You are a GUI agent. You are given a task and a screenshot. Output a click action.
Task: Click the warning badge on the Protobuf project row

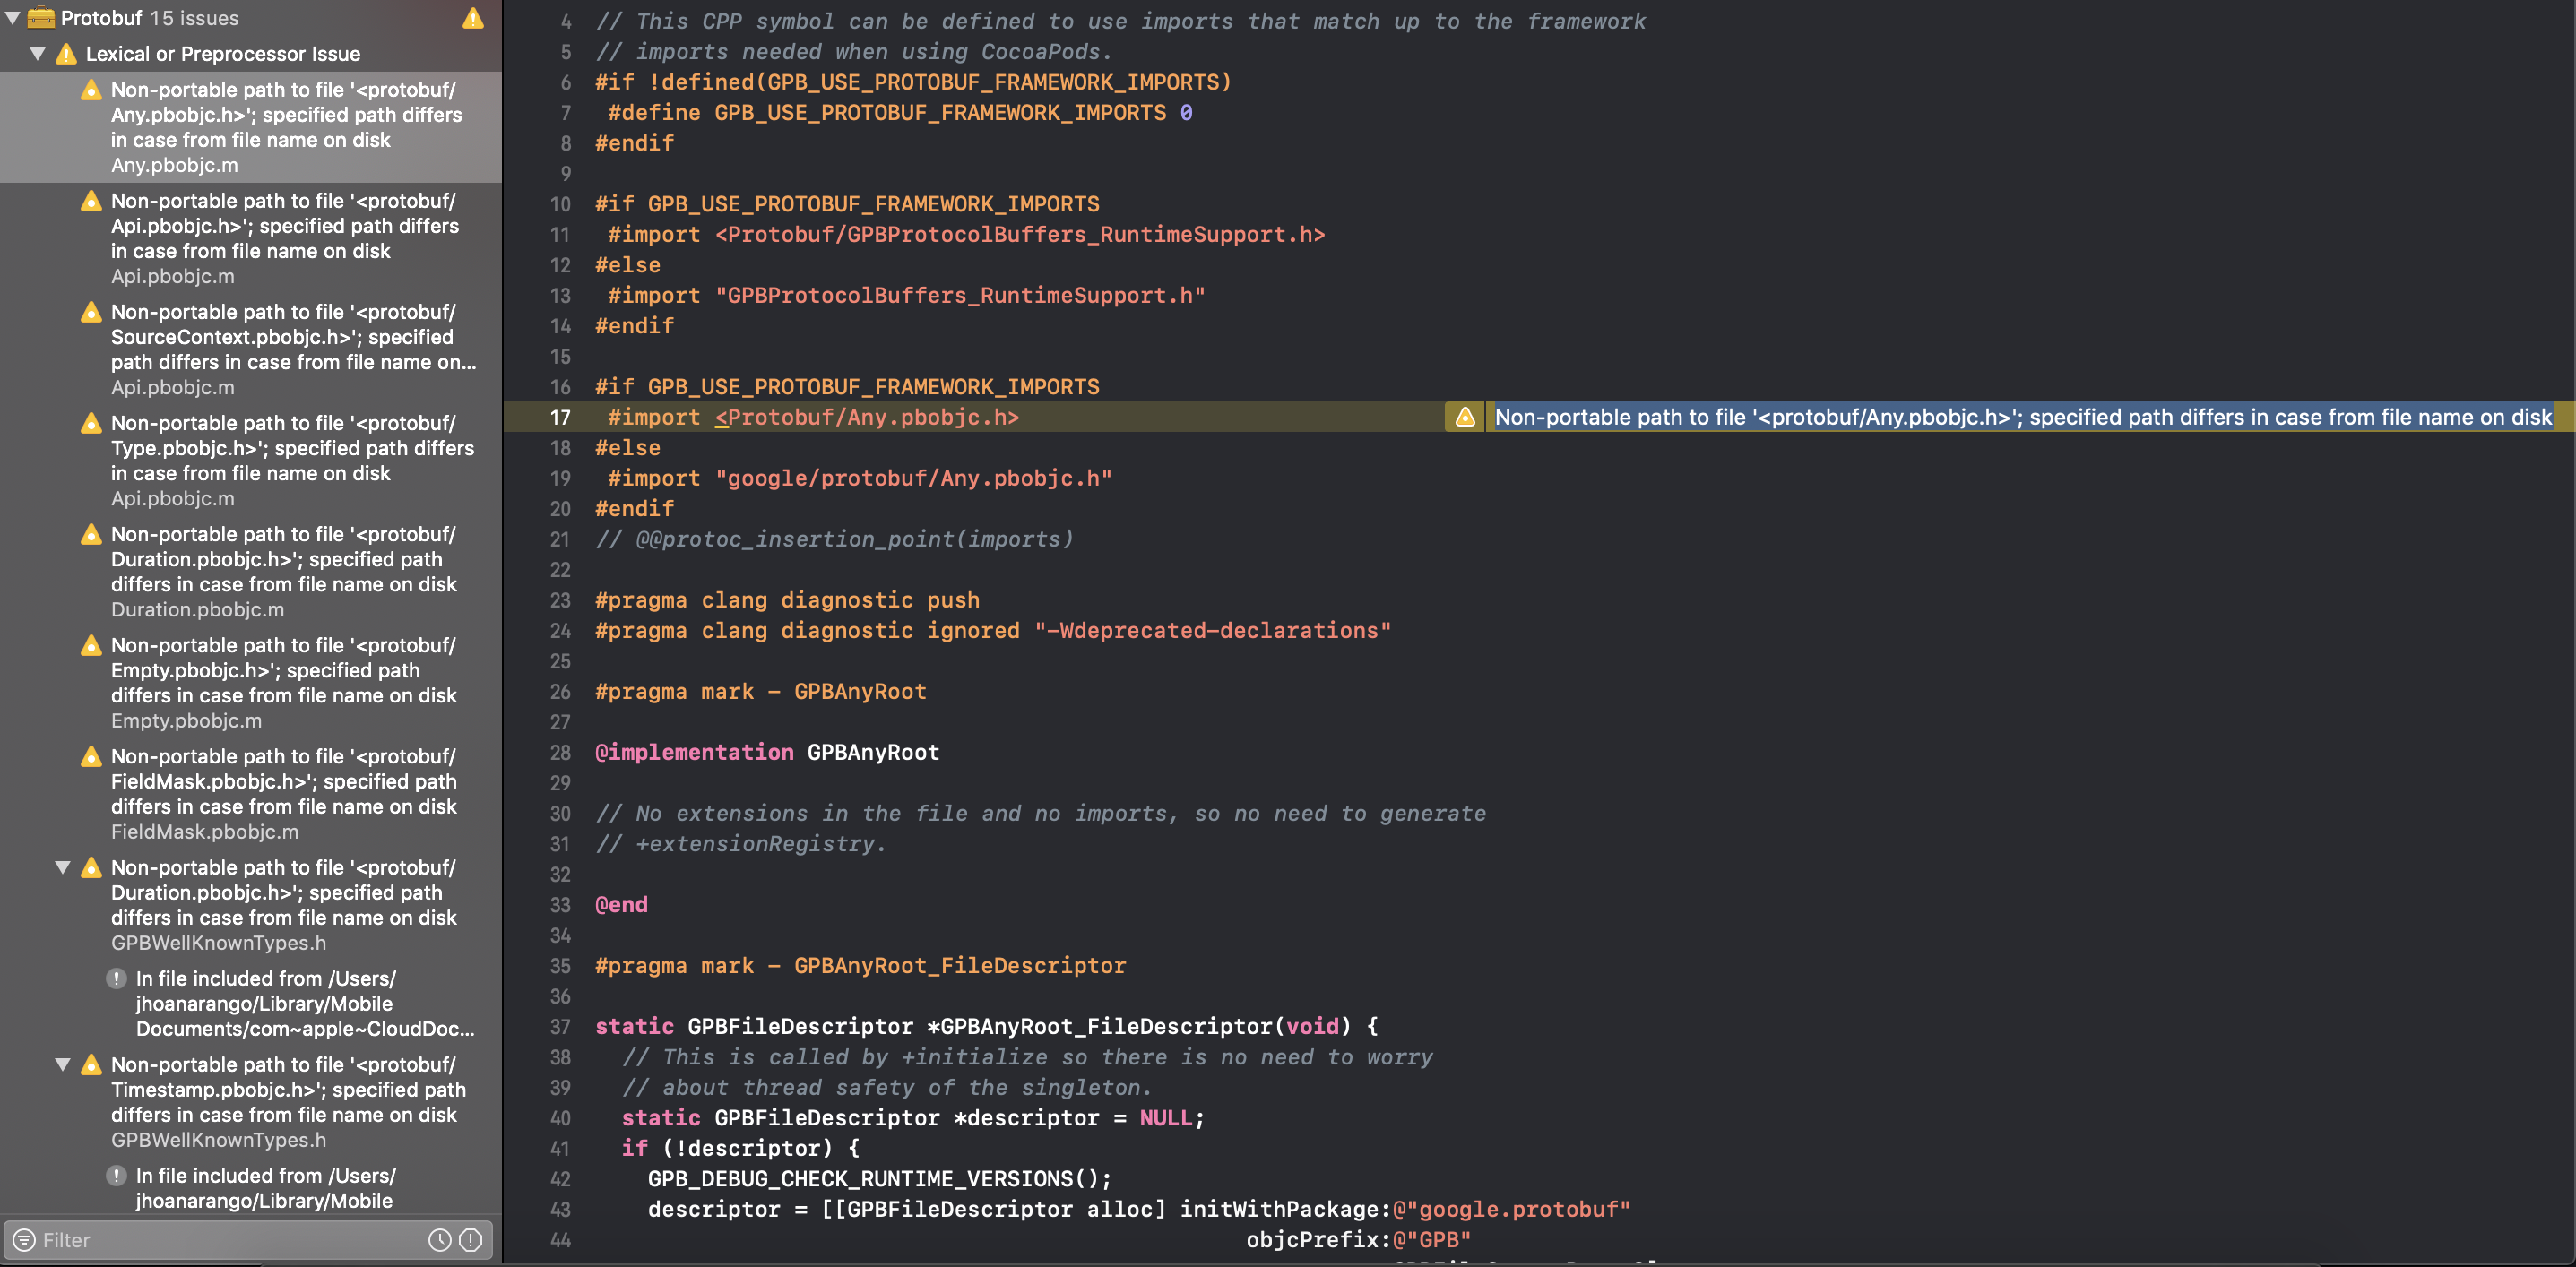472,17
